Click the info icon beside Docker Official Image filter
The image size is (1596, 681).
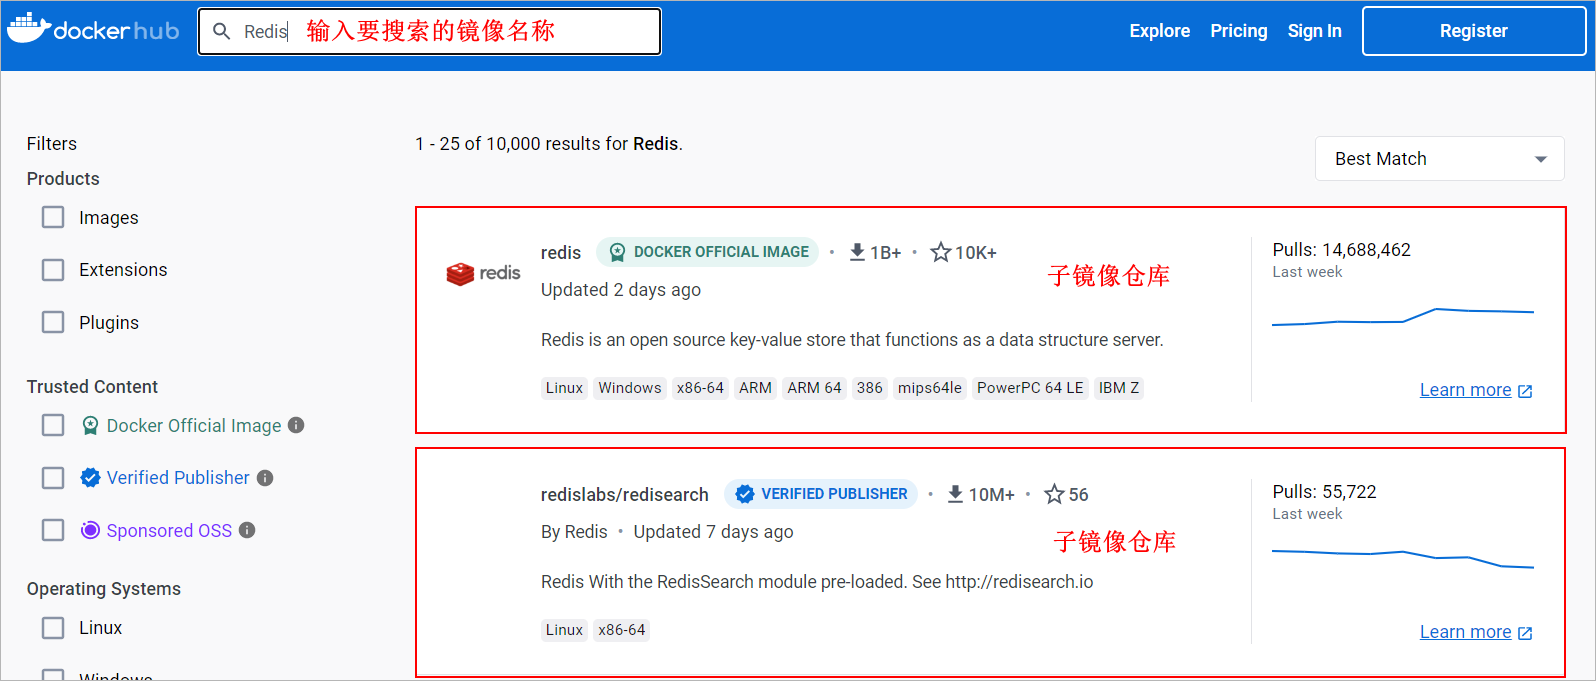[296, 425]
